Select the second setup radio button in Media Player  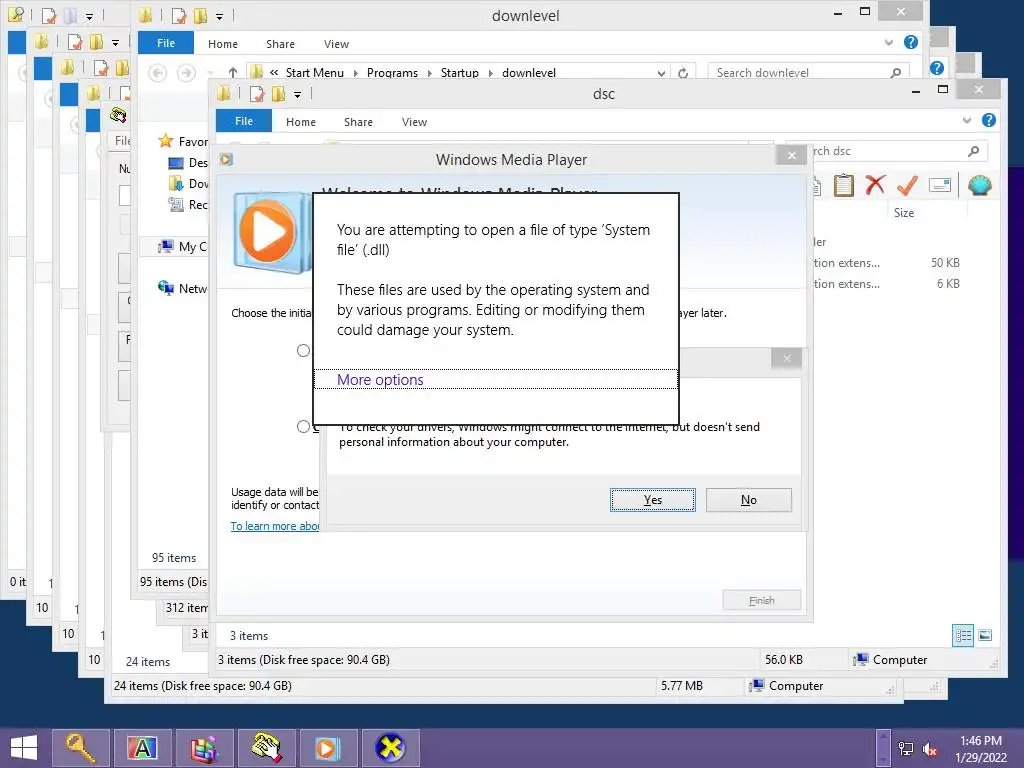[303, 427]
